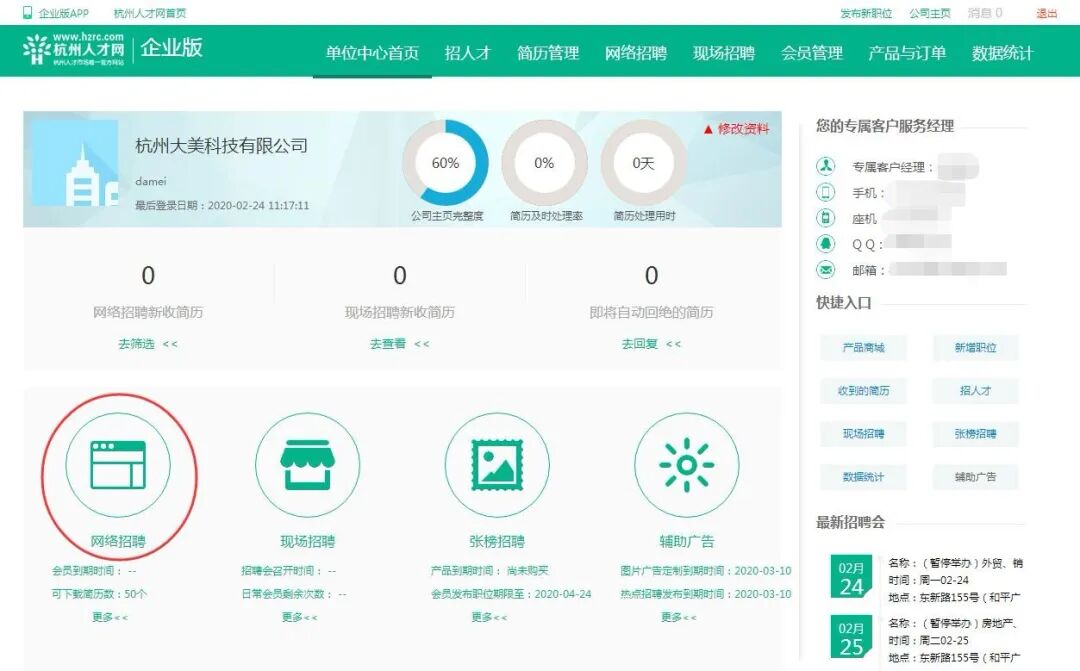
Task: Click the mobile phone icon beside 手机
Action: [x=825, y=192]
